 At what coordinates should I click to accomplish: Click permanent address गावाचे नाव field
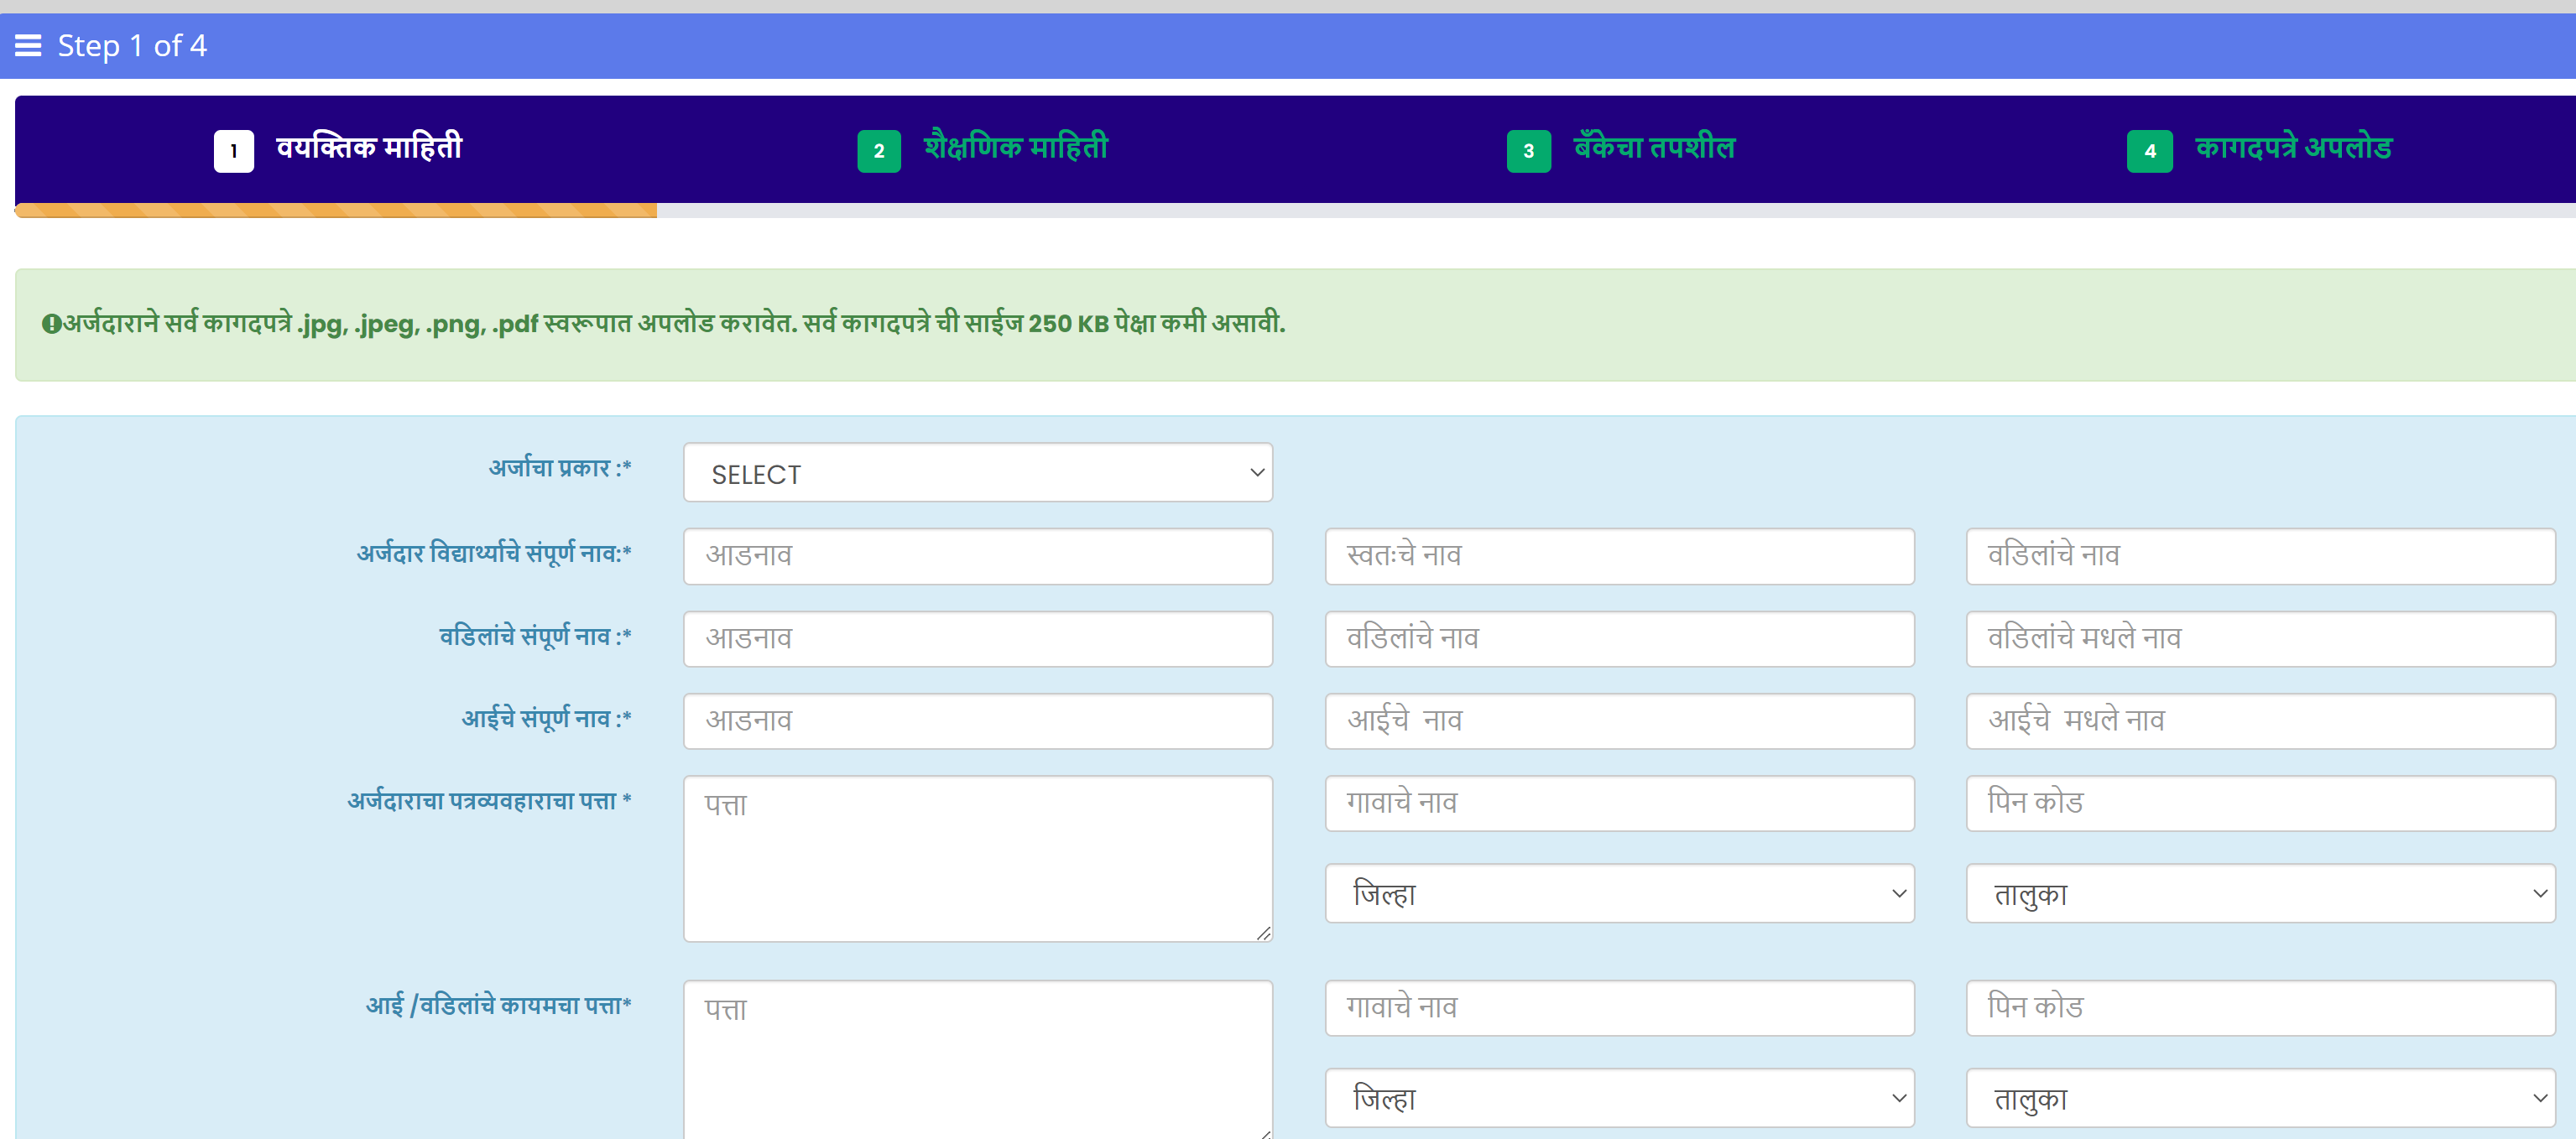click(x=1619, y=1008)
